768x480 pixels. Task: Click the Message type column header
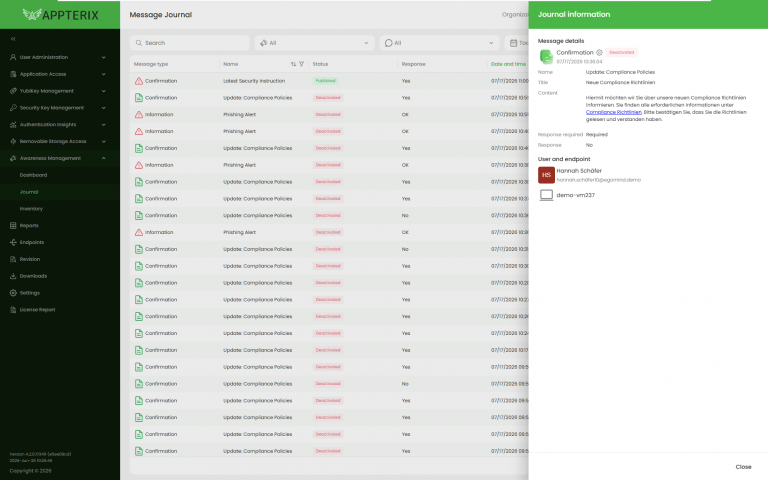(x=151, y=64)
